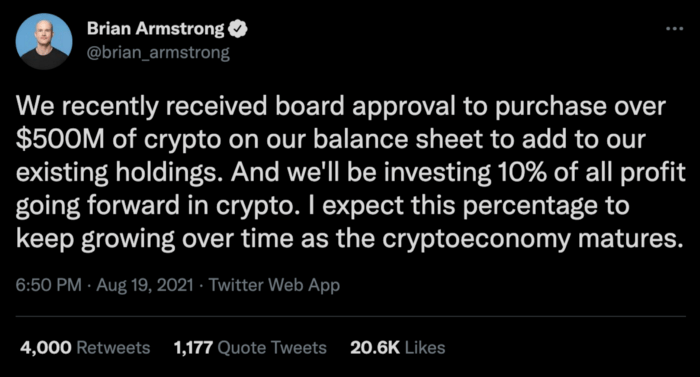Show the Likes label
700x377 pixels.
[425, 348]
